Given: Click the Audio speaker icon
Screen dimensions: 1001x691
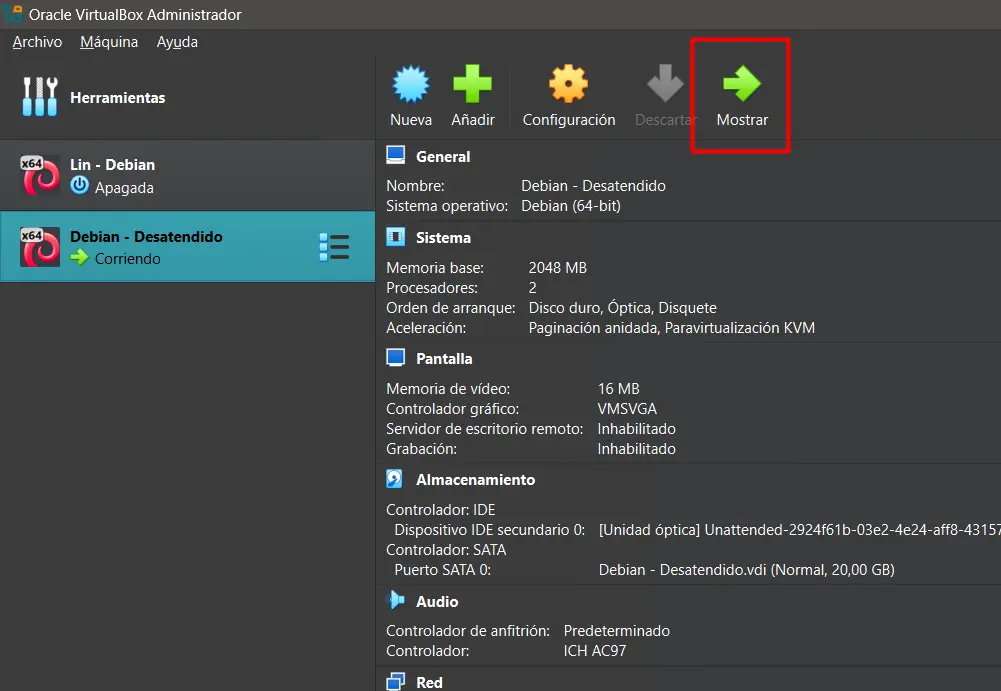Looking at the screenshot, I should [x=395, y=601].
